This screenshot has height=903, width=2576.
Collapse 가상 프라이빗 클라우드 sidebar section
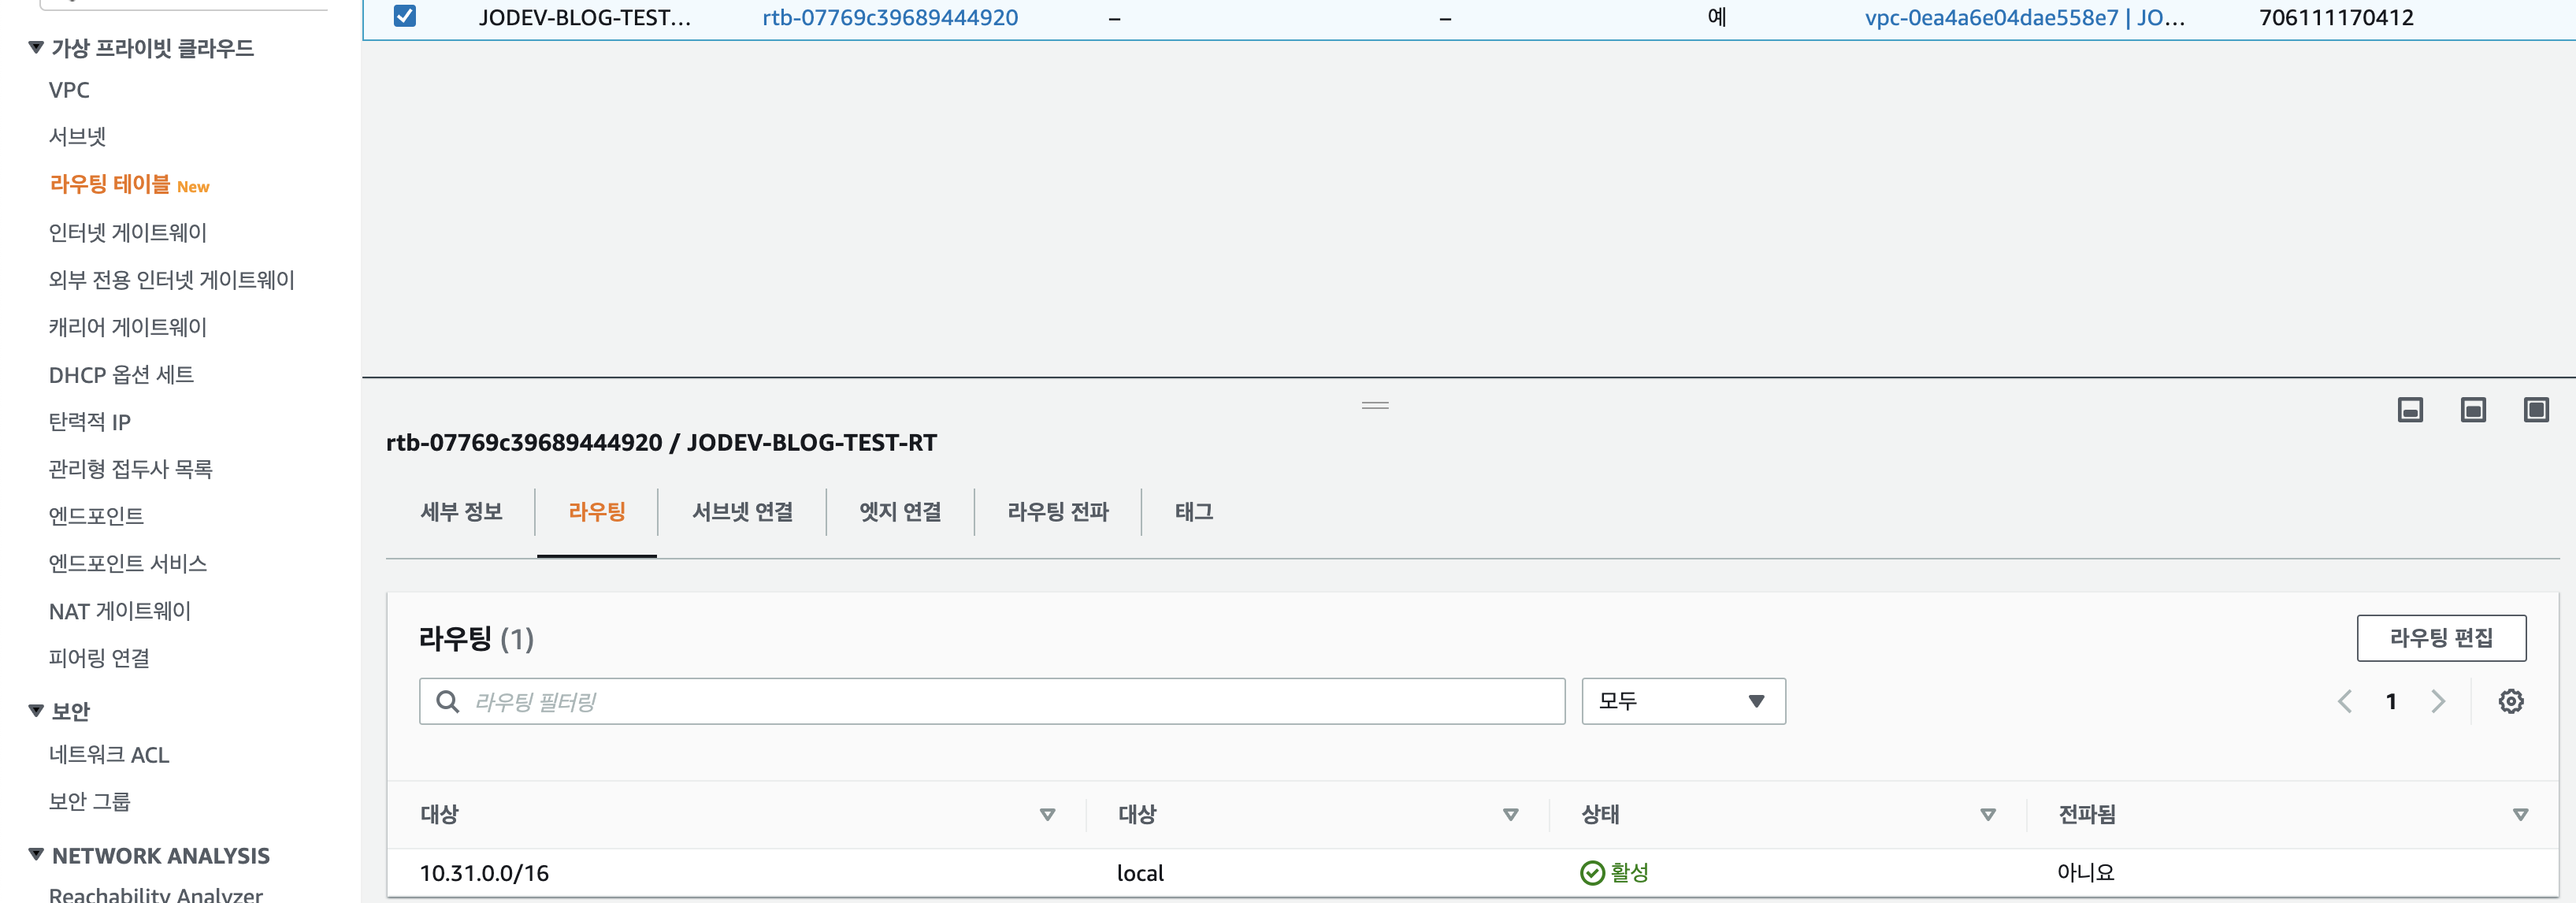36,47
